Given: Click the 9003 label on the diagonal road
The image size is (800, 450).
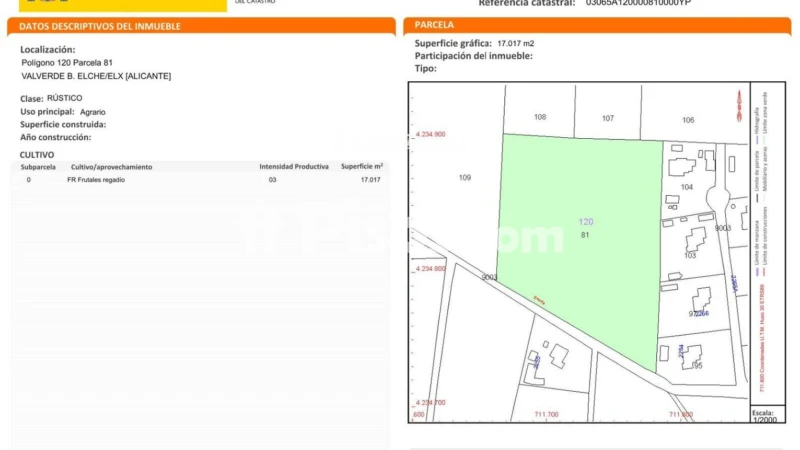Looking at the screenshot, I should pyautogui.click(x=489, y=277).
